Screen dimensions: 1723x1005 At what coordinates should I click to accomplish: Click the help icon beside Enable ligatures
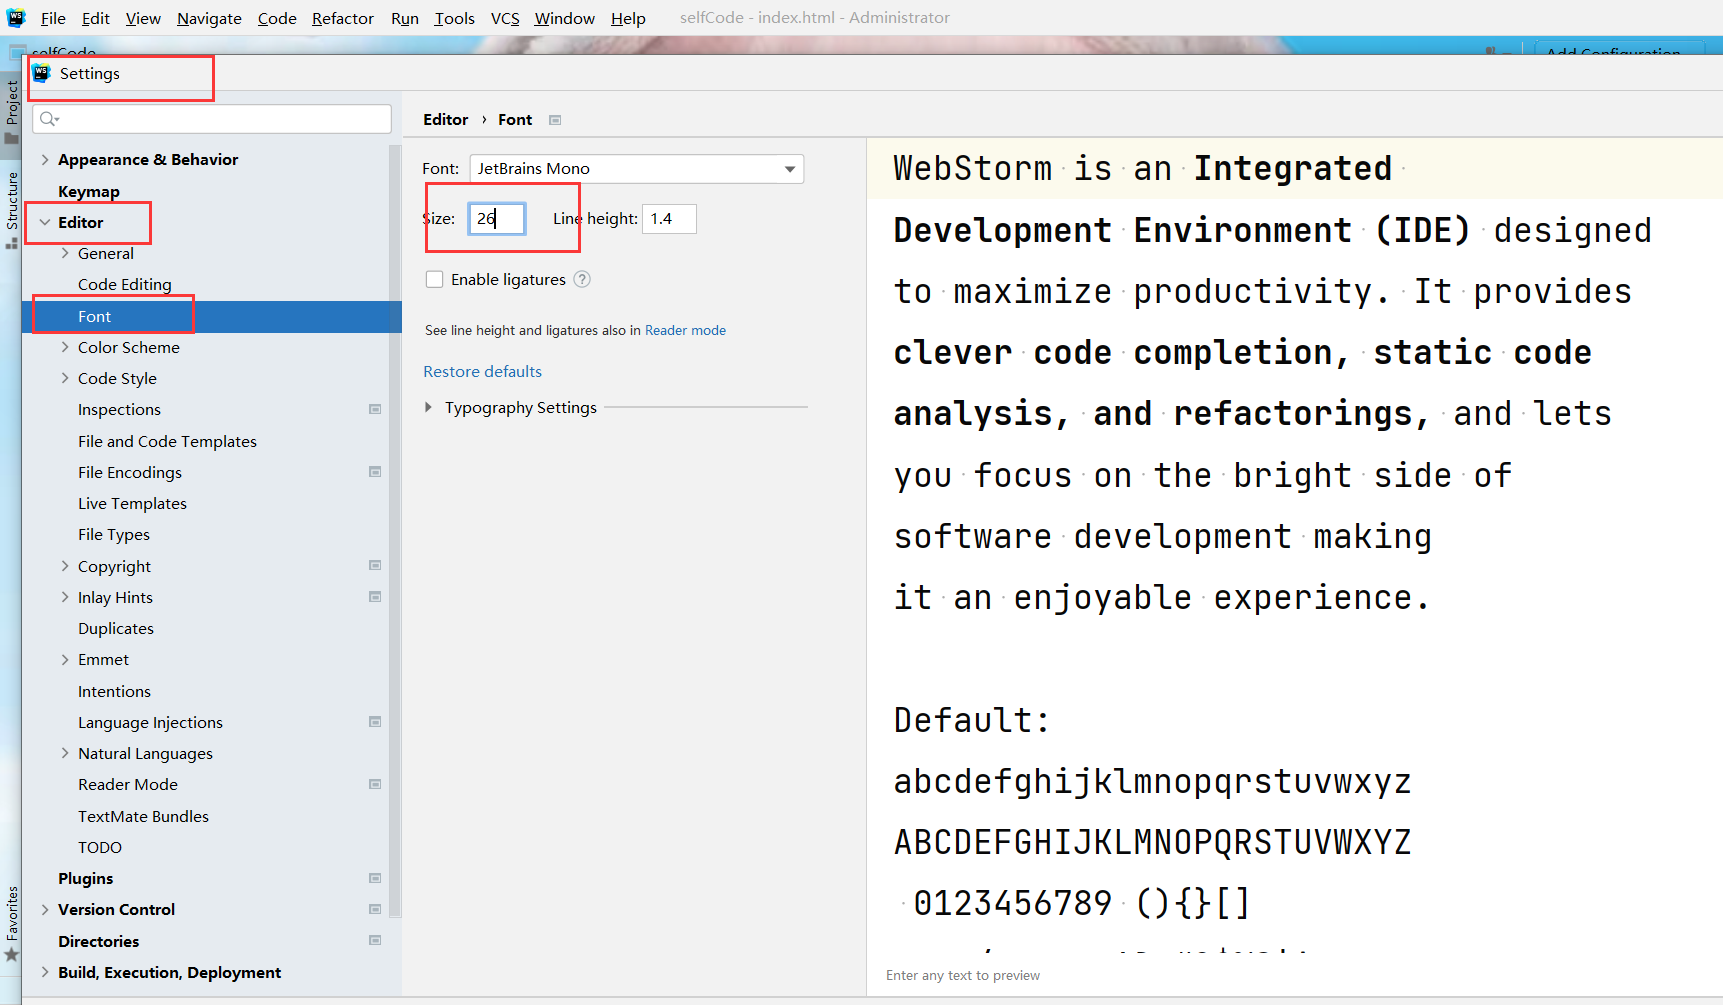point(581,279)
